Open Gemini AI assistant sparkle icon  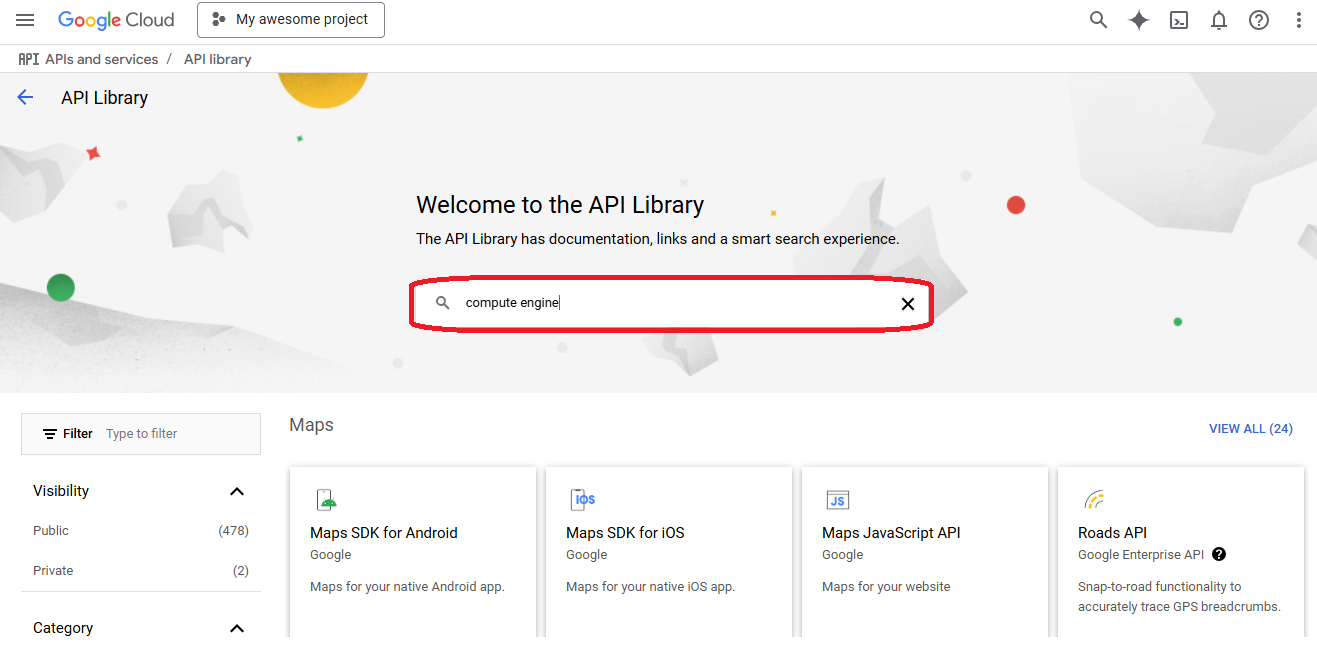(x=1138, y=20)
